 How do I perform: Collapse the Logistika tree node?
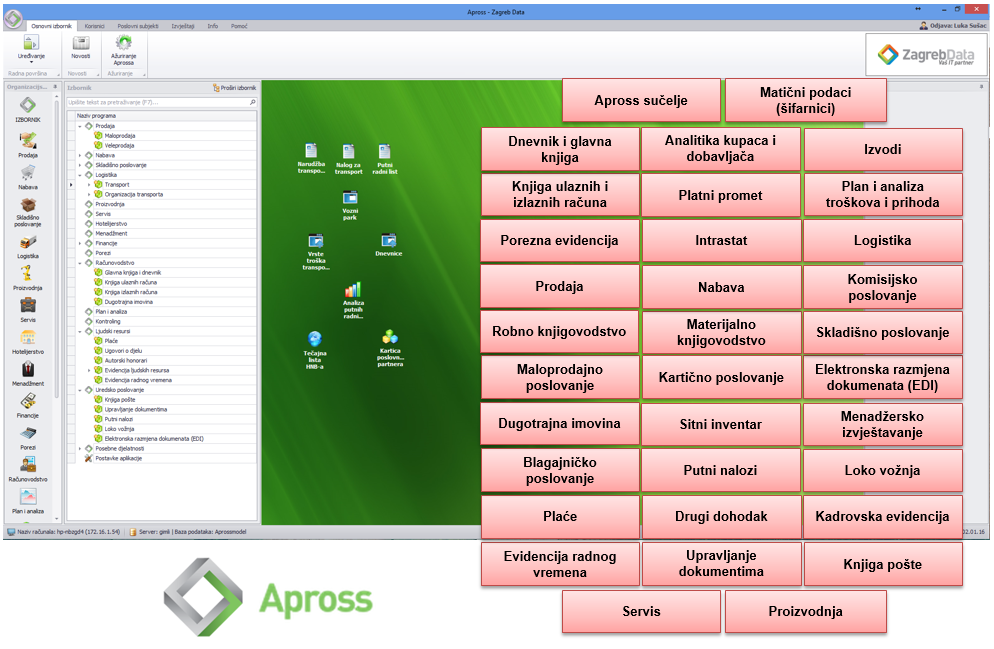[80, 175]
